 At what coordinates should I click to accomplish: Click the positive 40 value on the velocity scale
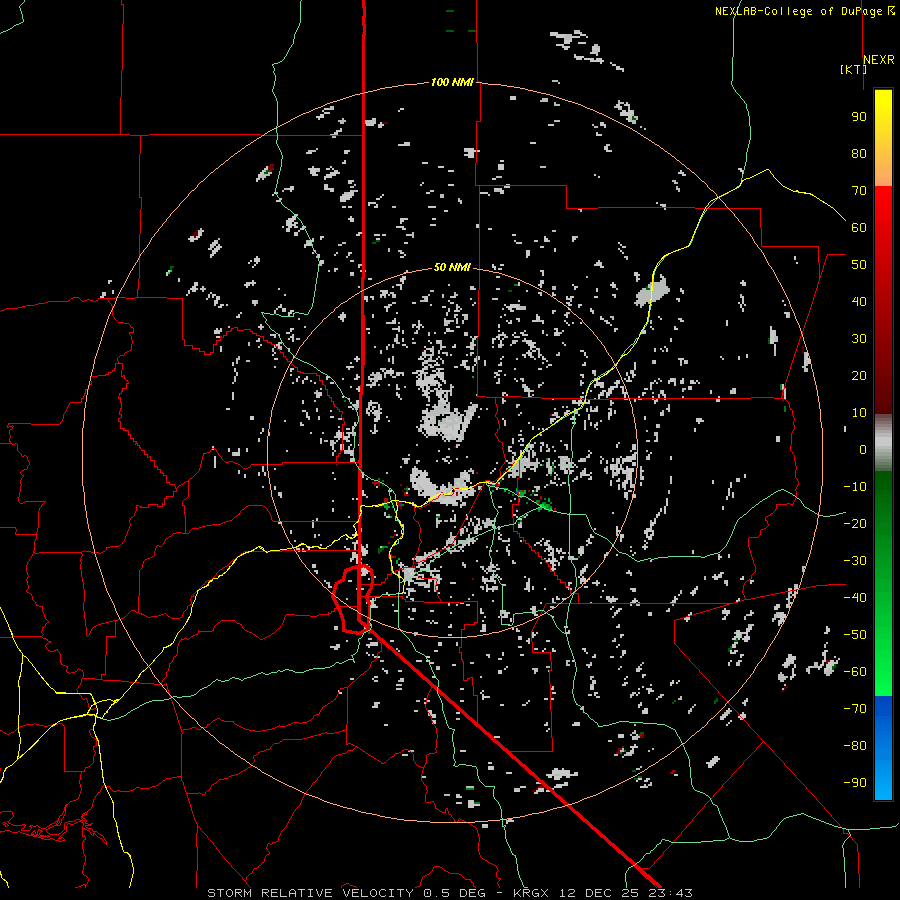859,301
